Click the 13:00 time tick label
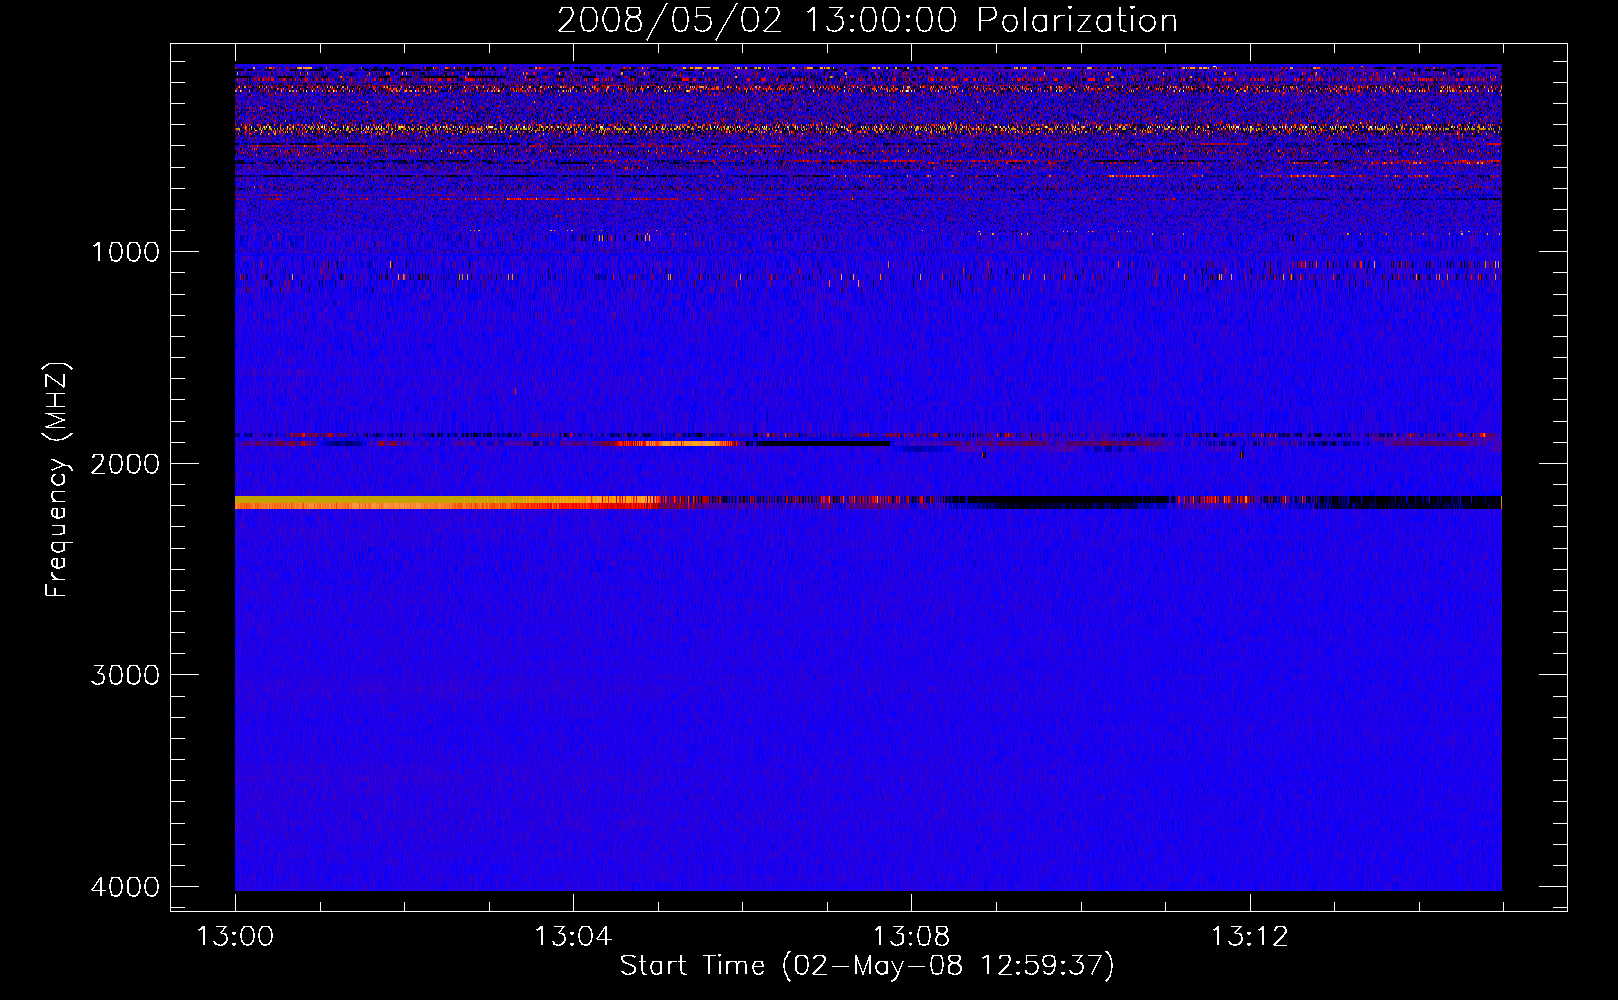Viewport: 1618px width, 1000px height. tap(235, 937)
